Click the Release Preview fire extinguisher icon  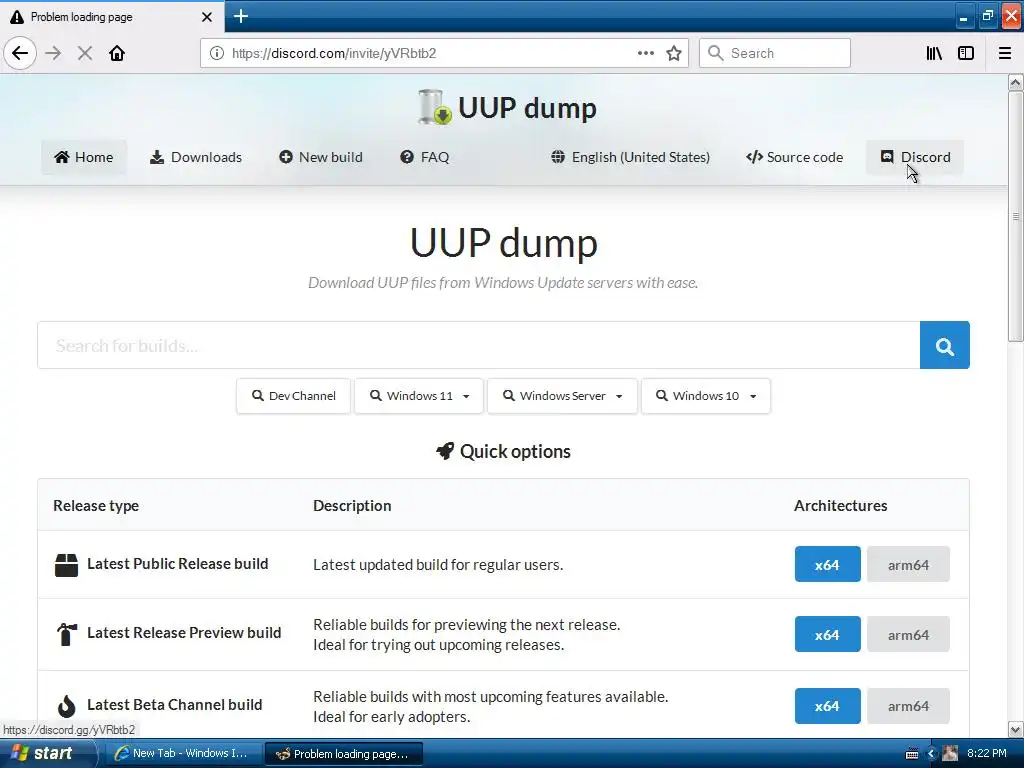66,633
